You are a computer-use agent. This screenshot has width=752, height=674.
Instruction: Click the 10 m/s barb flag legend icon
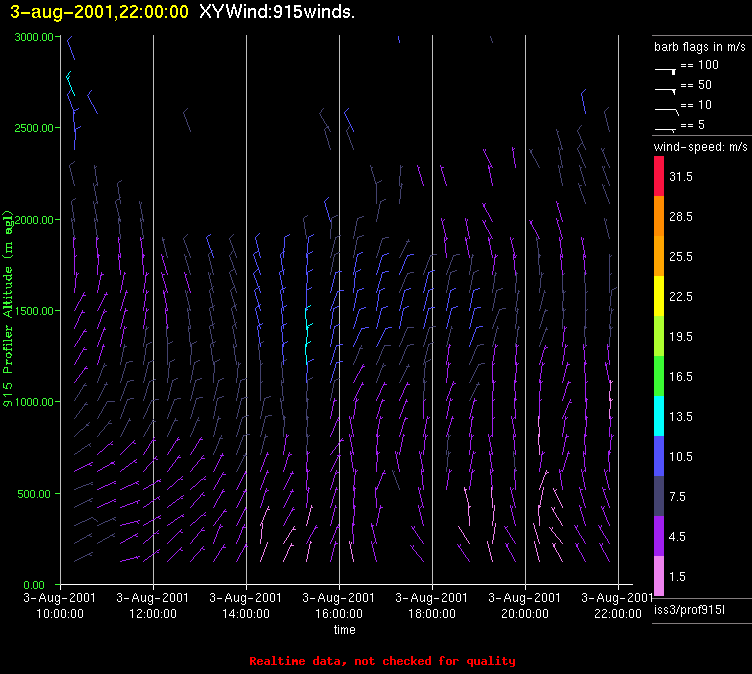[667, 111]
